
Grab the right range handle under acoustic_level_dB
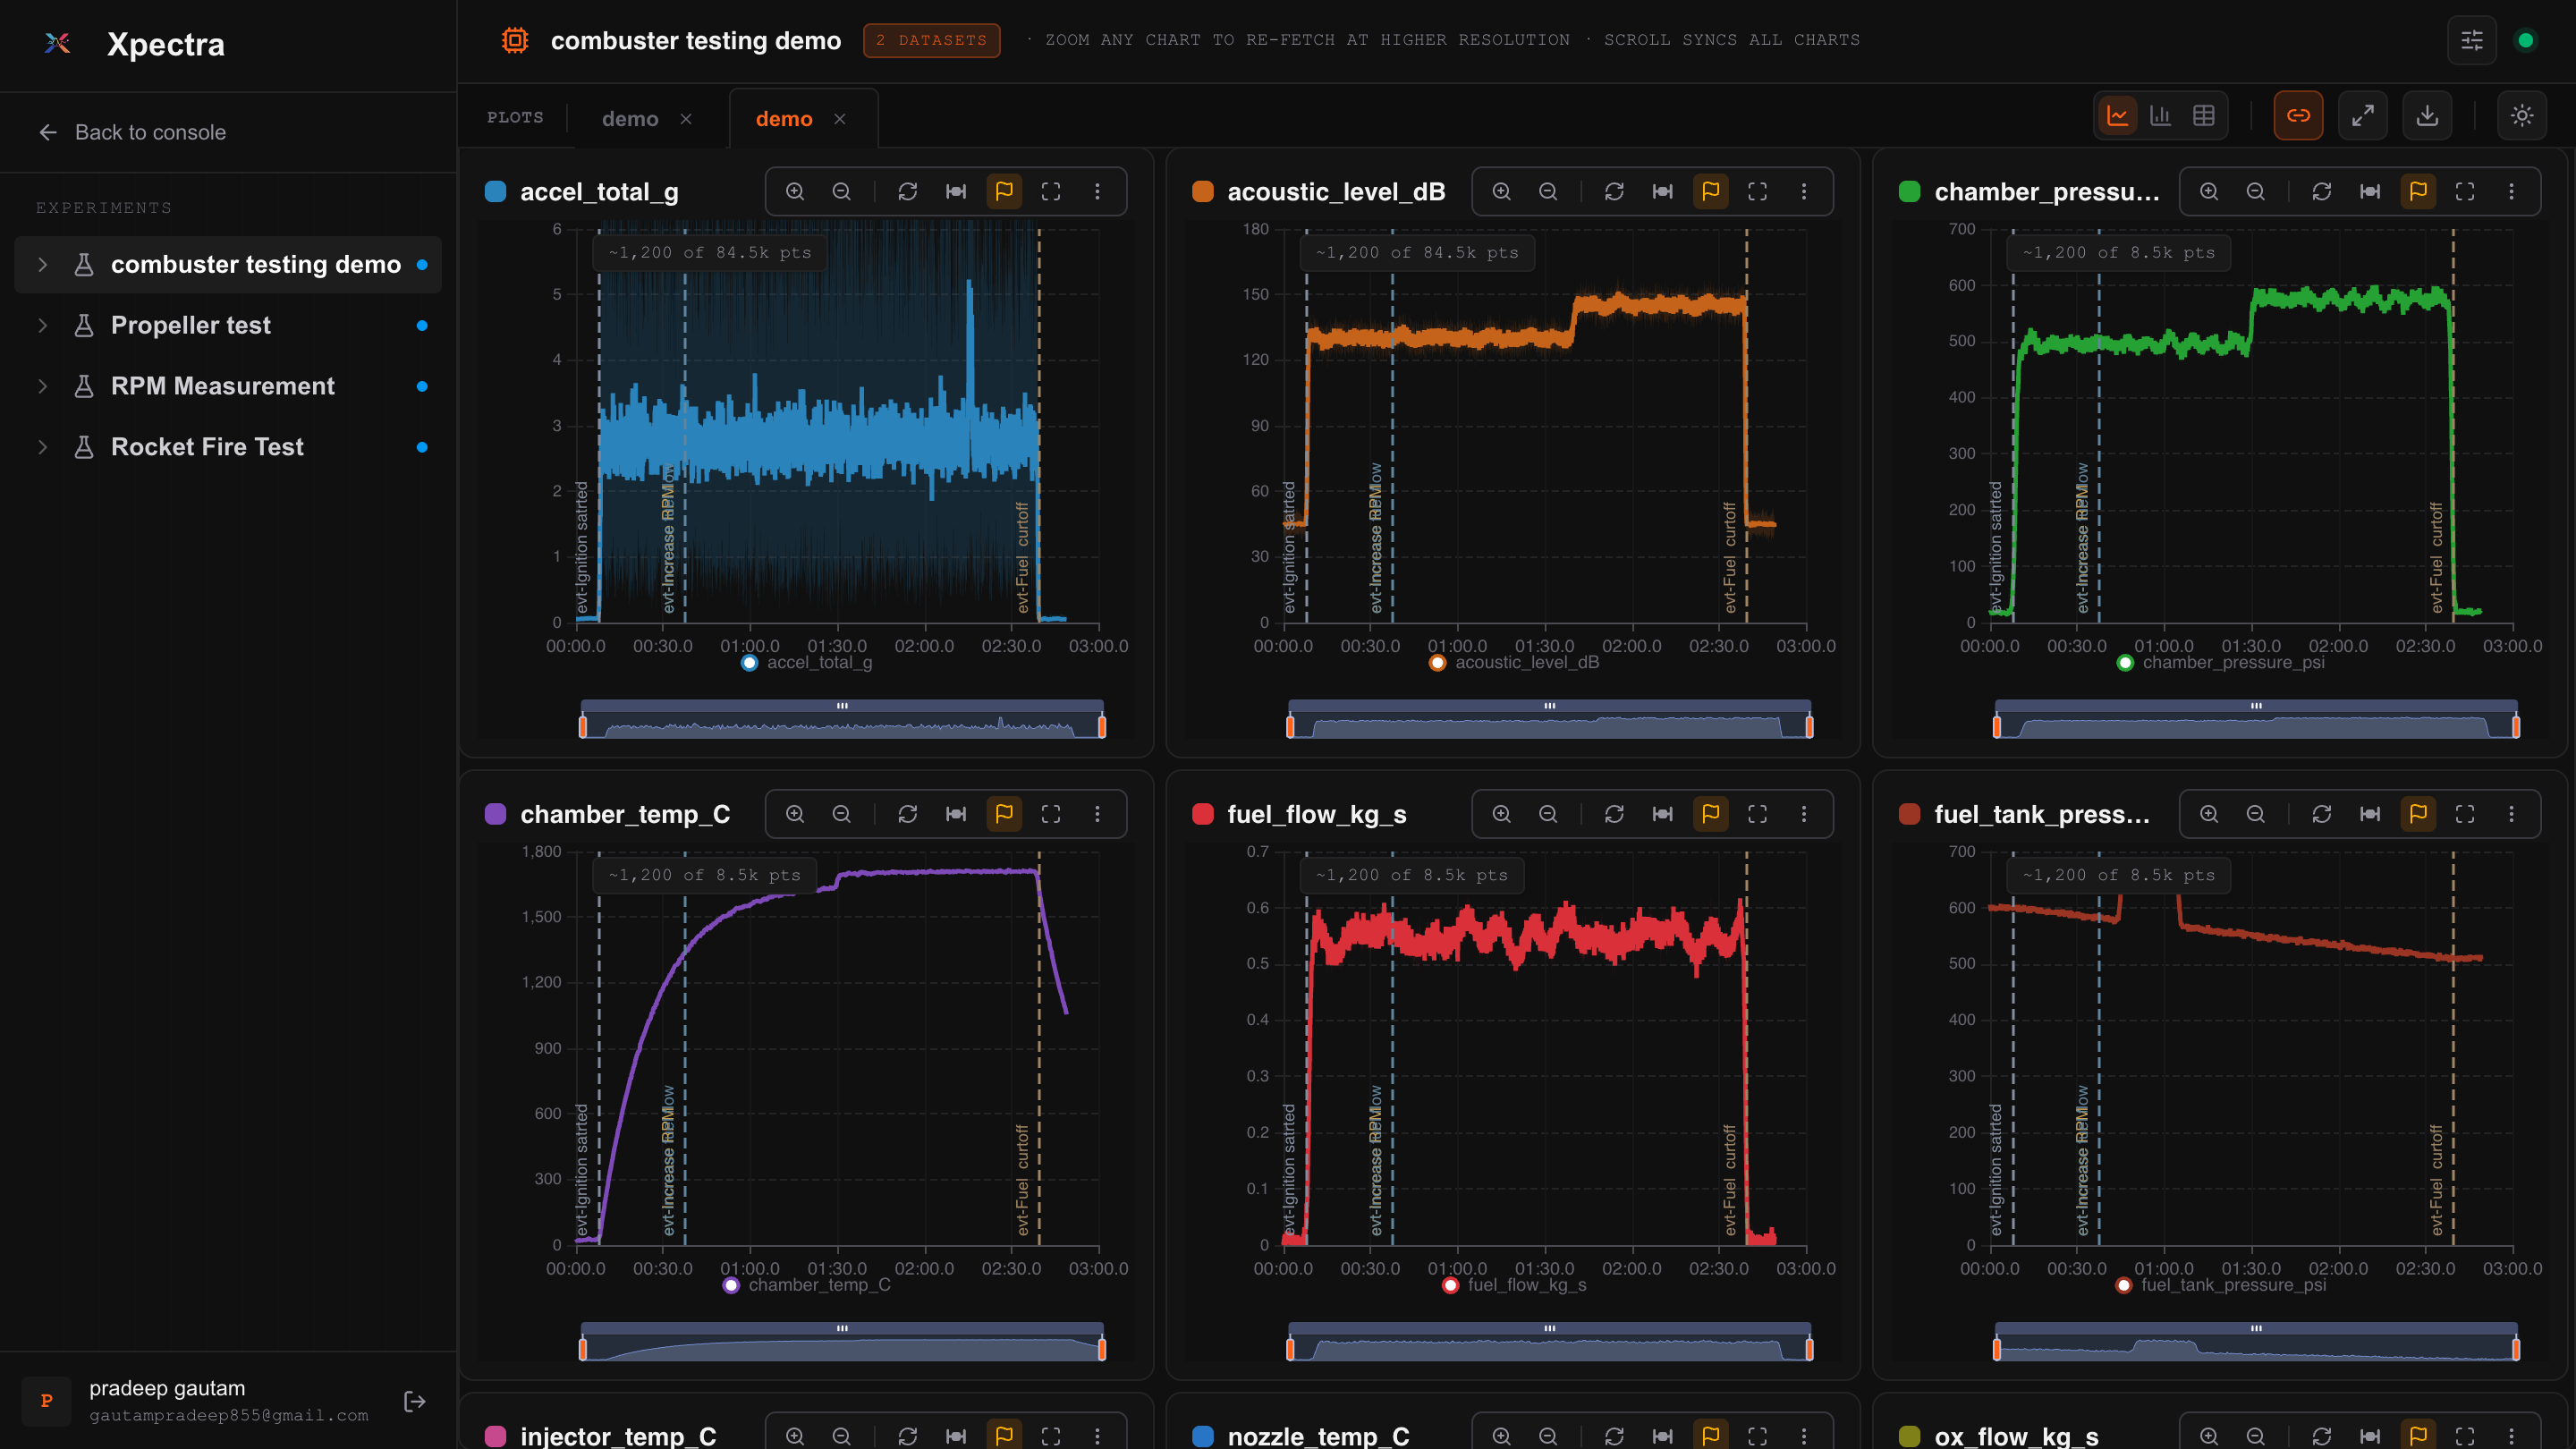1809,726
